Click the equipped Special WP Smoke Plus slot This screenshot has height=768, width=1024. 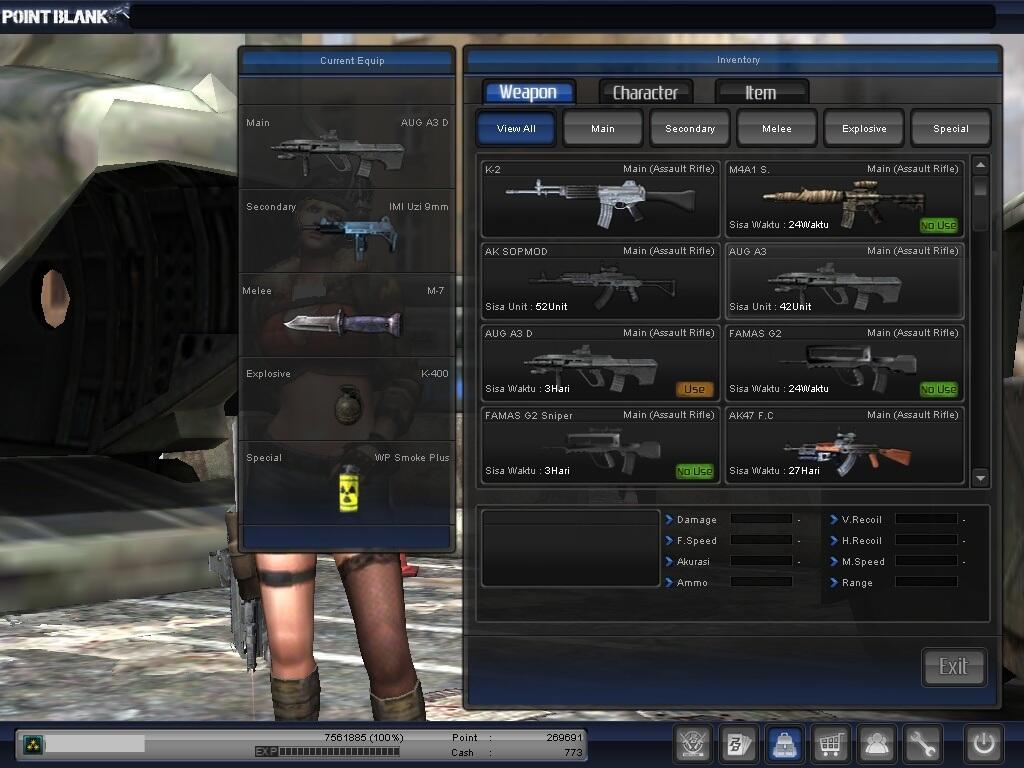click(347, 483)
